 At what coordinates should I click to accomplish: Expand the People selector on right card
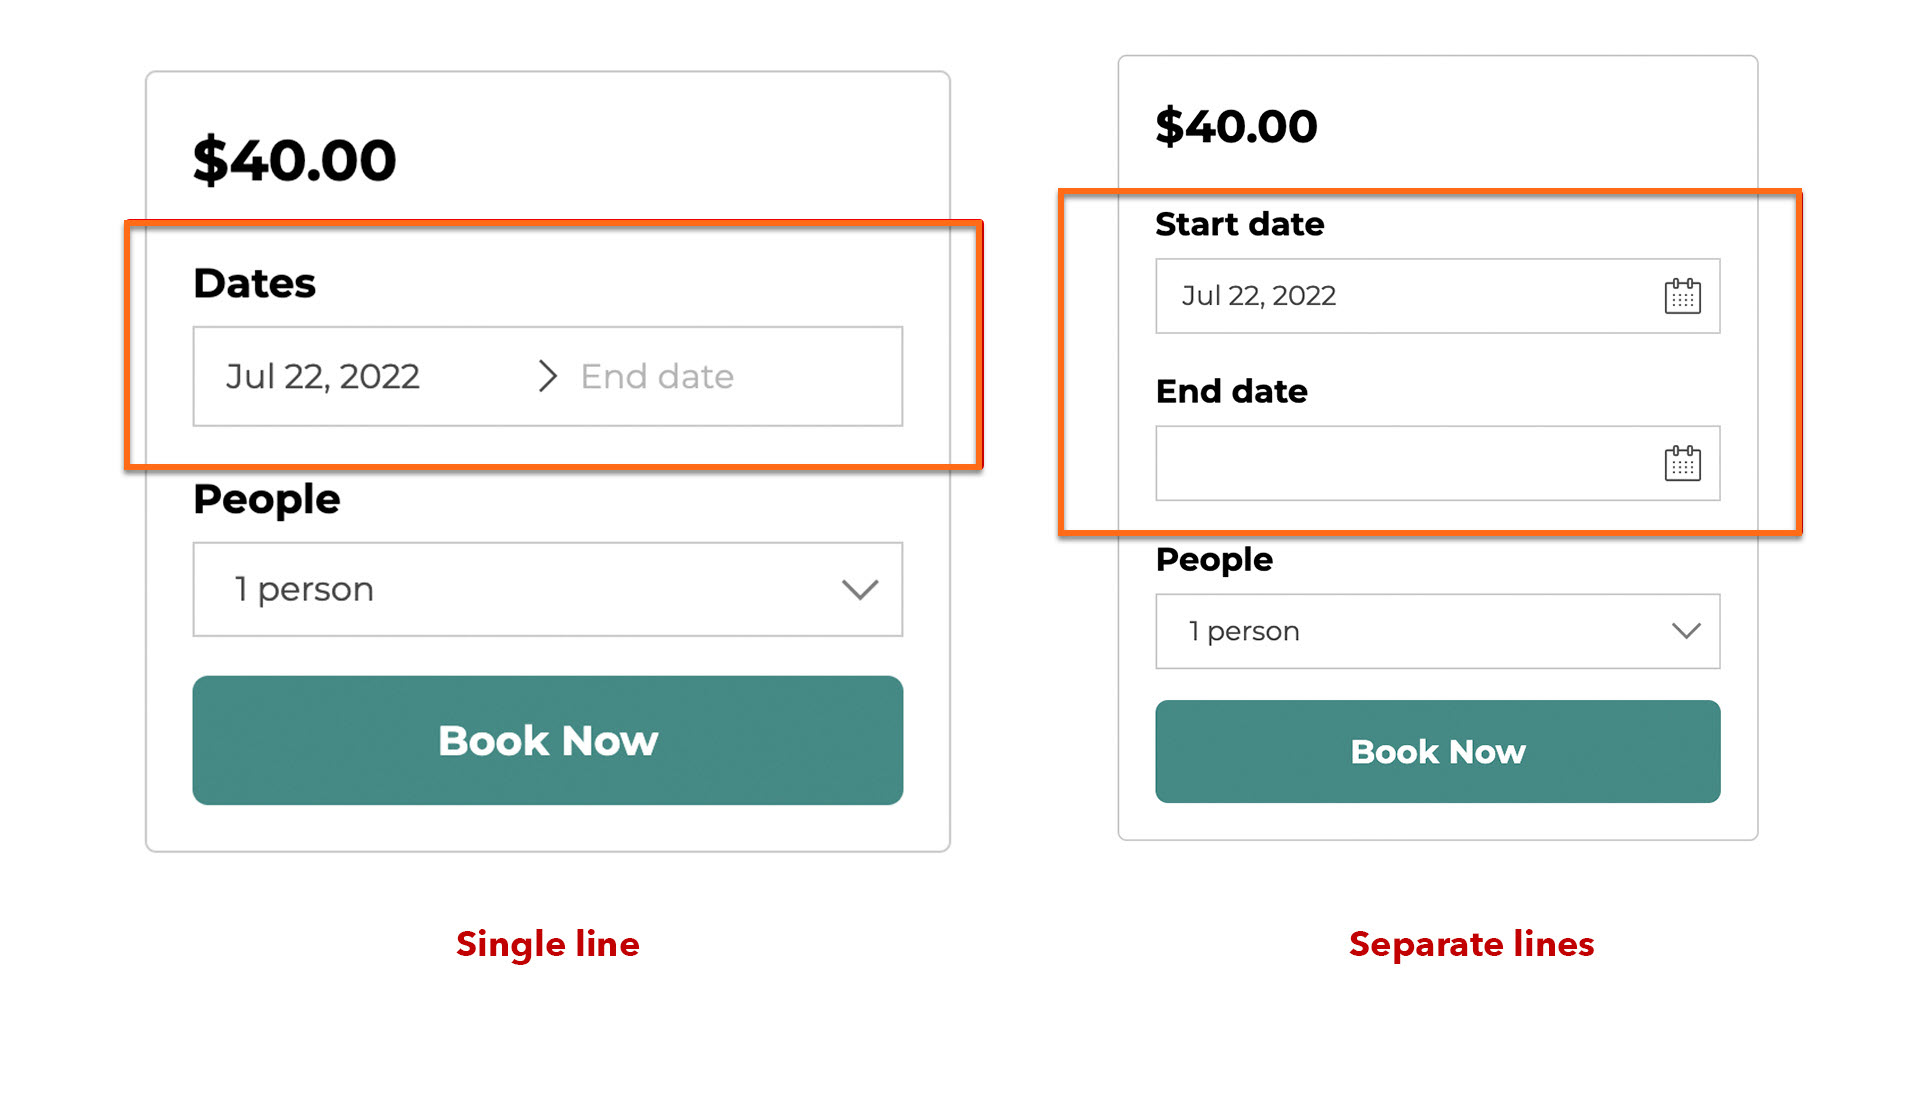1684,631
